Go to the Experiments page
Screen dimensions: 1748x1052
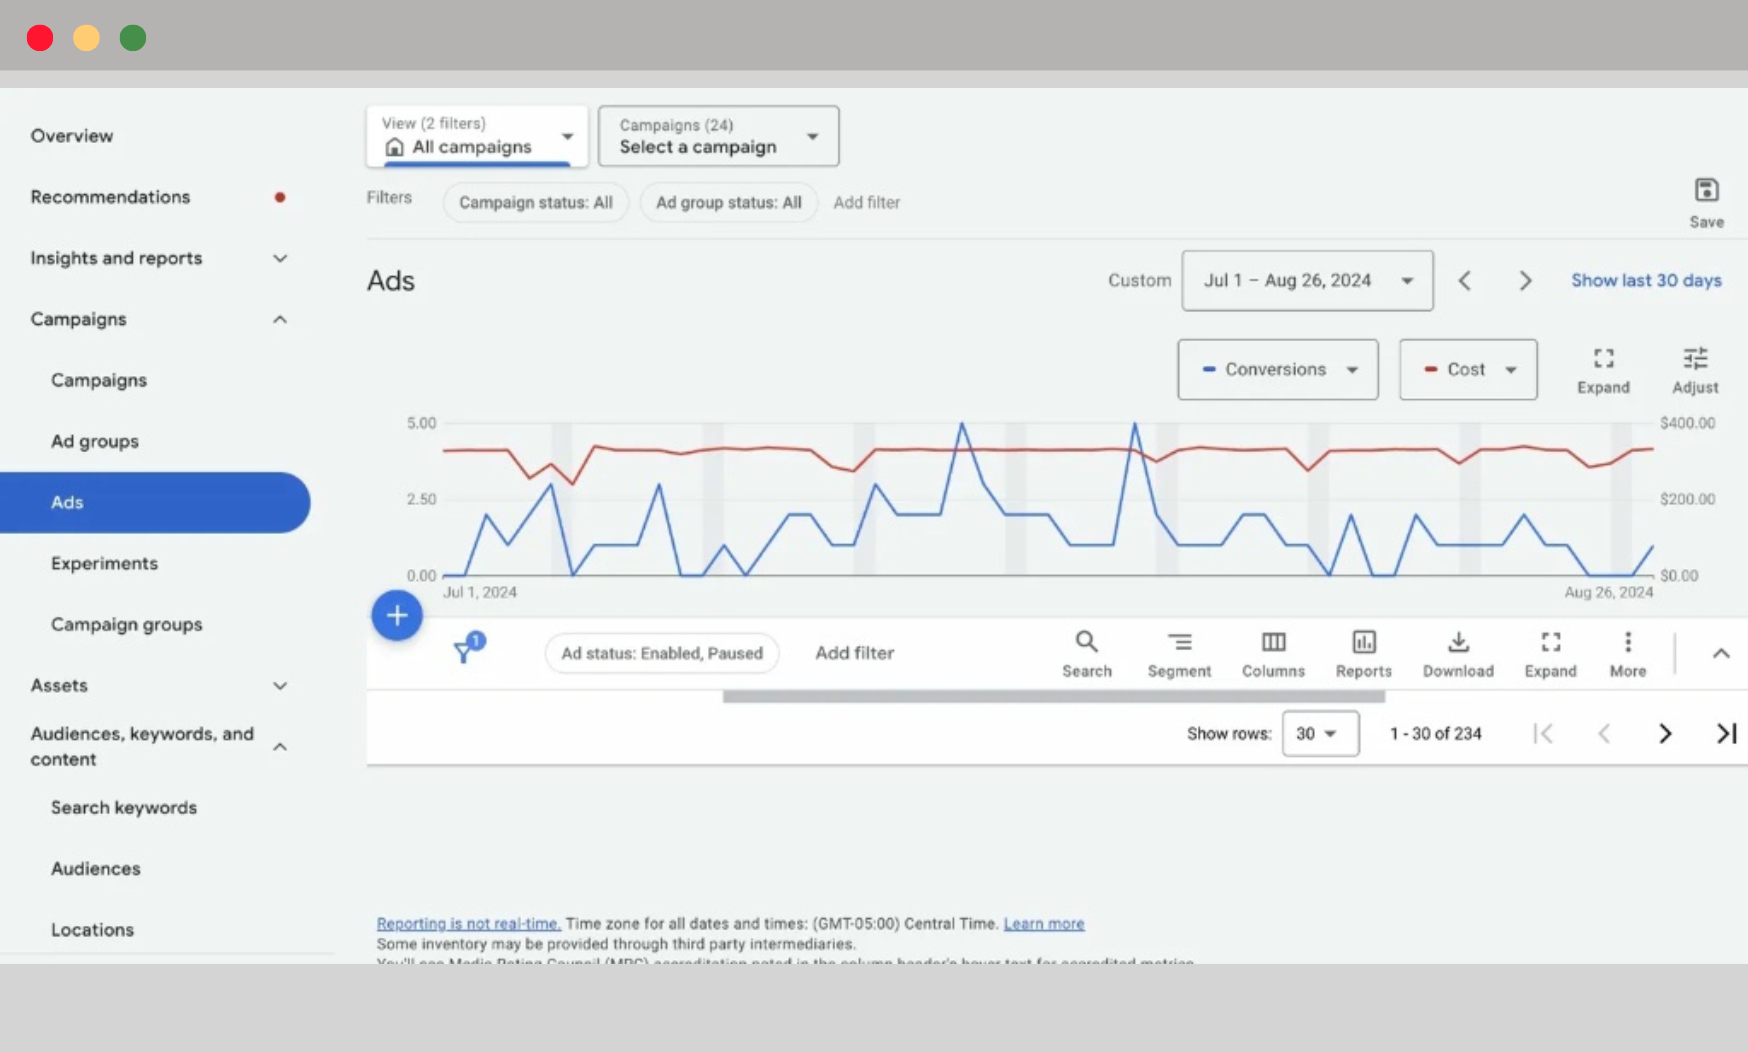tap(104, 563)
